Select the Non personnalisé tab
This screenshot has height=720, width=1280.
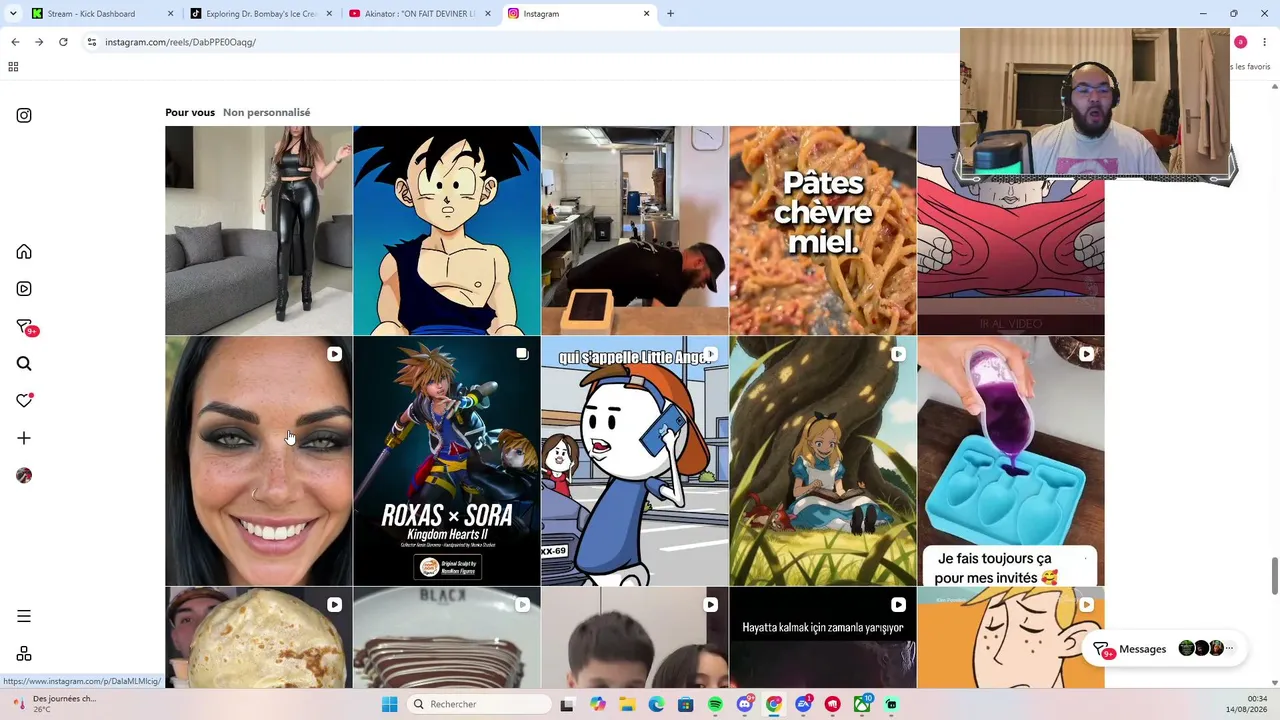pyautogui.click(x=266, y=112)
